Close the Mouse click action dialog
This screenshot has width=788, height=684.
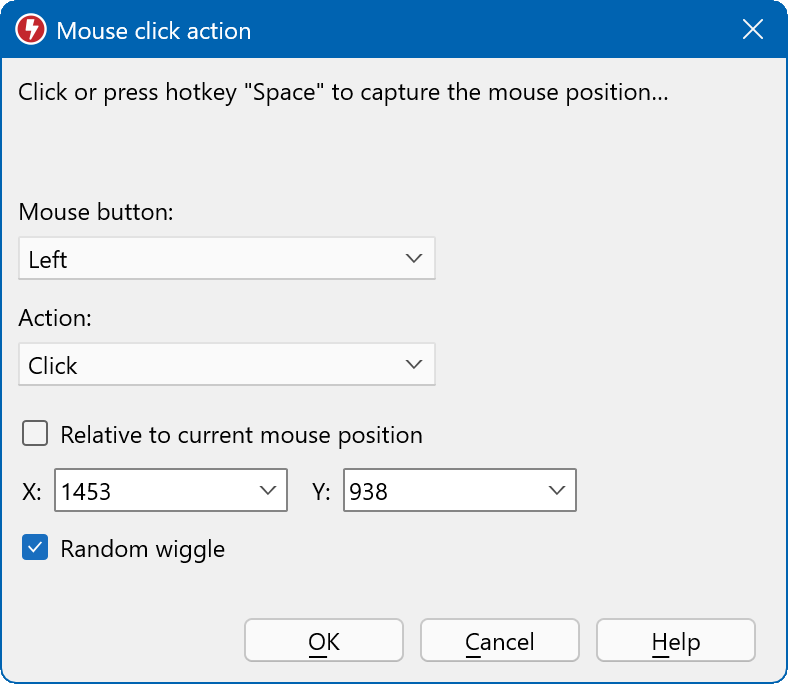coord(753,30)
